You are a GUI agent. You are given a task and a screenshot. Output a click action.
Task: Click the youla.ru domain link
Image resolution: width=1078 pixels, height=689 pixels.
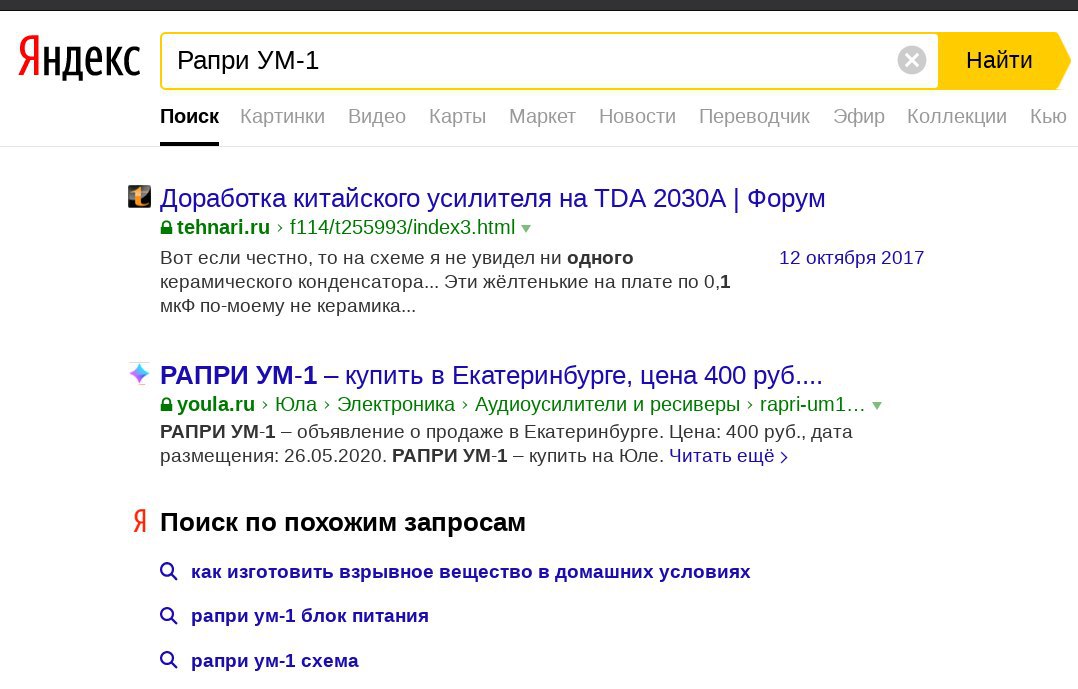tap(216, 404)
